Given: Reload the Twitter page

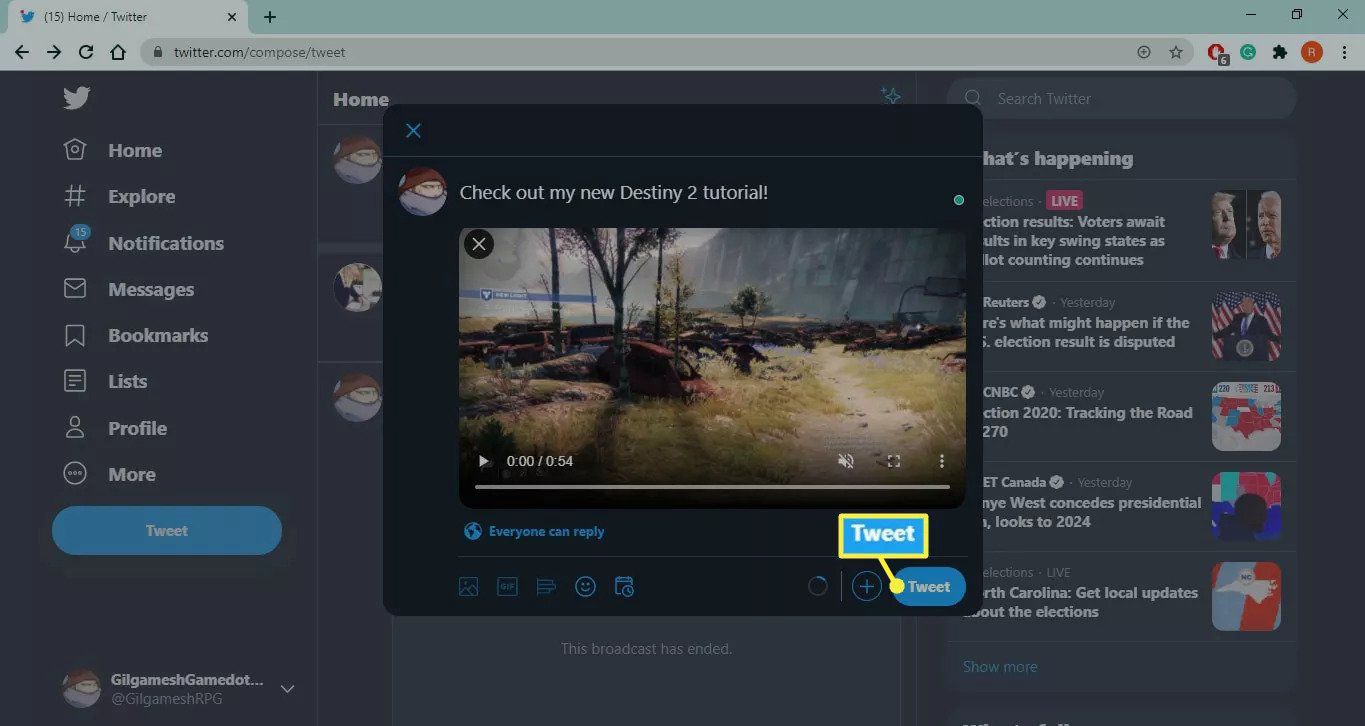Looking at the screenshot, I should 86,52.
